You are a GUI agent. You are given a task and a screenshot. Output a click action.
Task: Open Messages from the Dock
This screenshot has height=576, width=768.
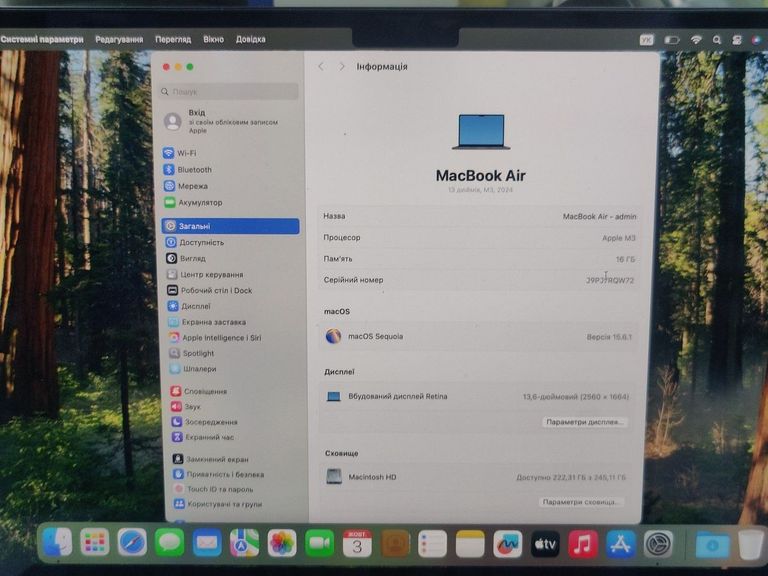pyautogui.click(x=169, y=542)
